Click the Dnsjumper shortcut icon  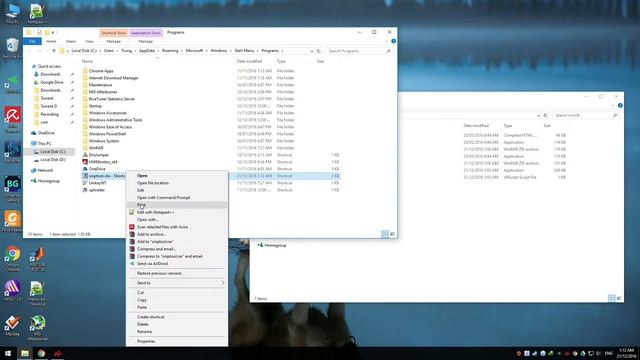click(85, 155)
